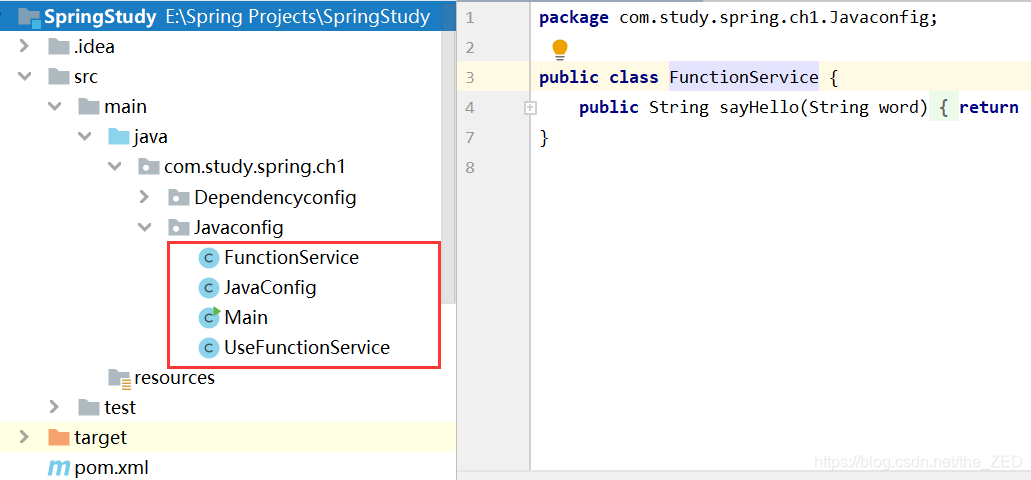Expand the .idea folder
The image size is (1031, 480).
[x=24, y=46]
